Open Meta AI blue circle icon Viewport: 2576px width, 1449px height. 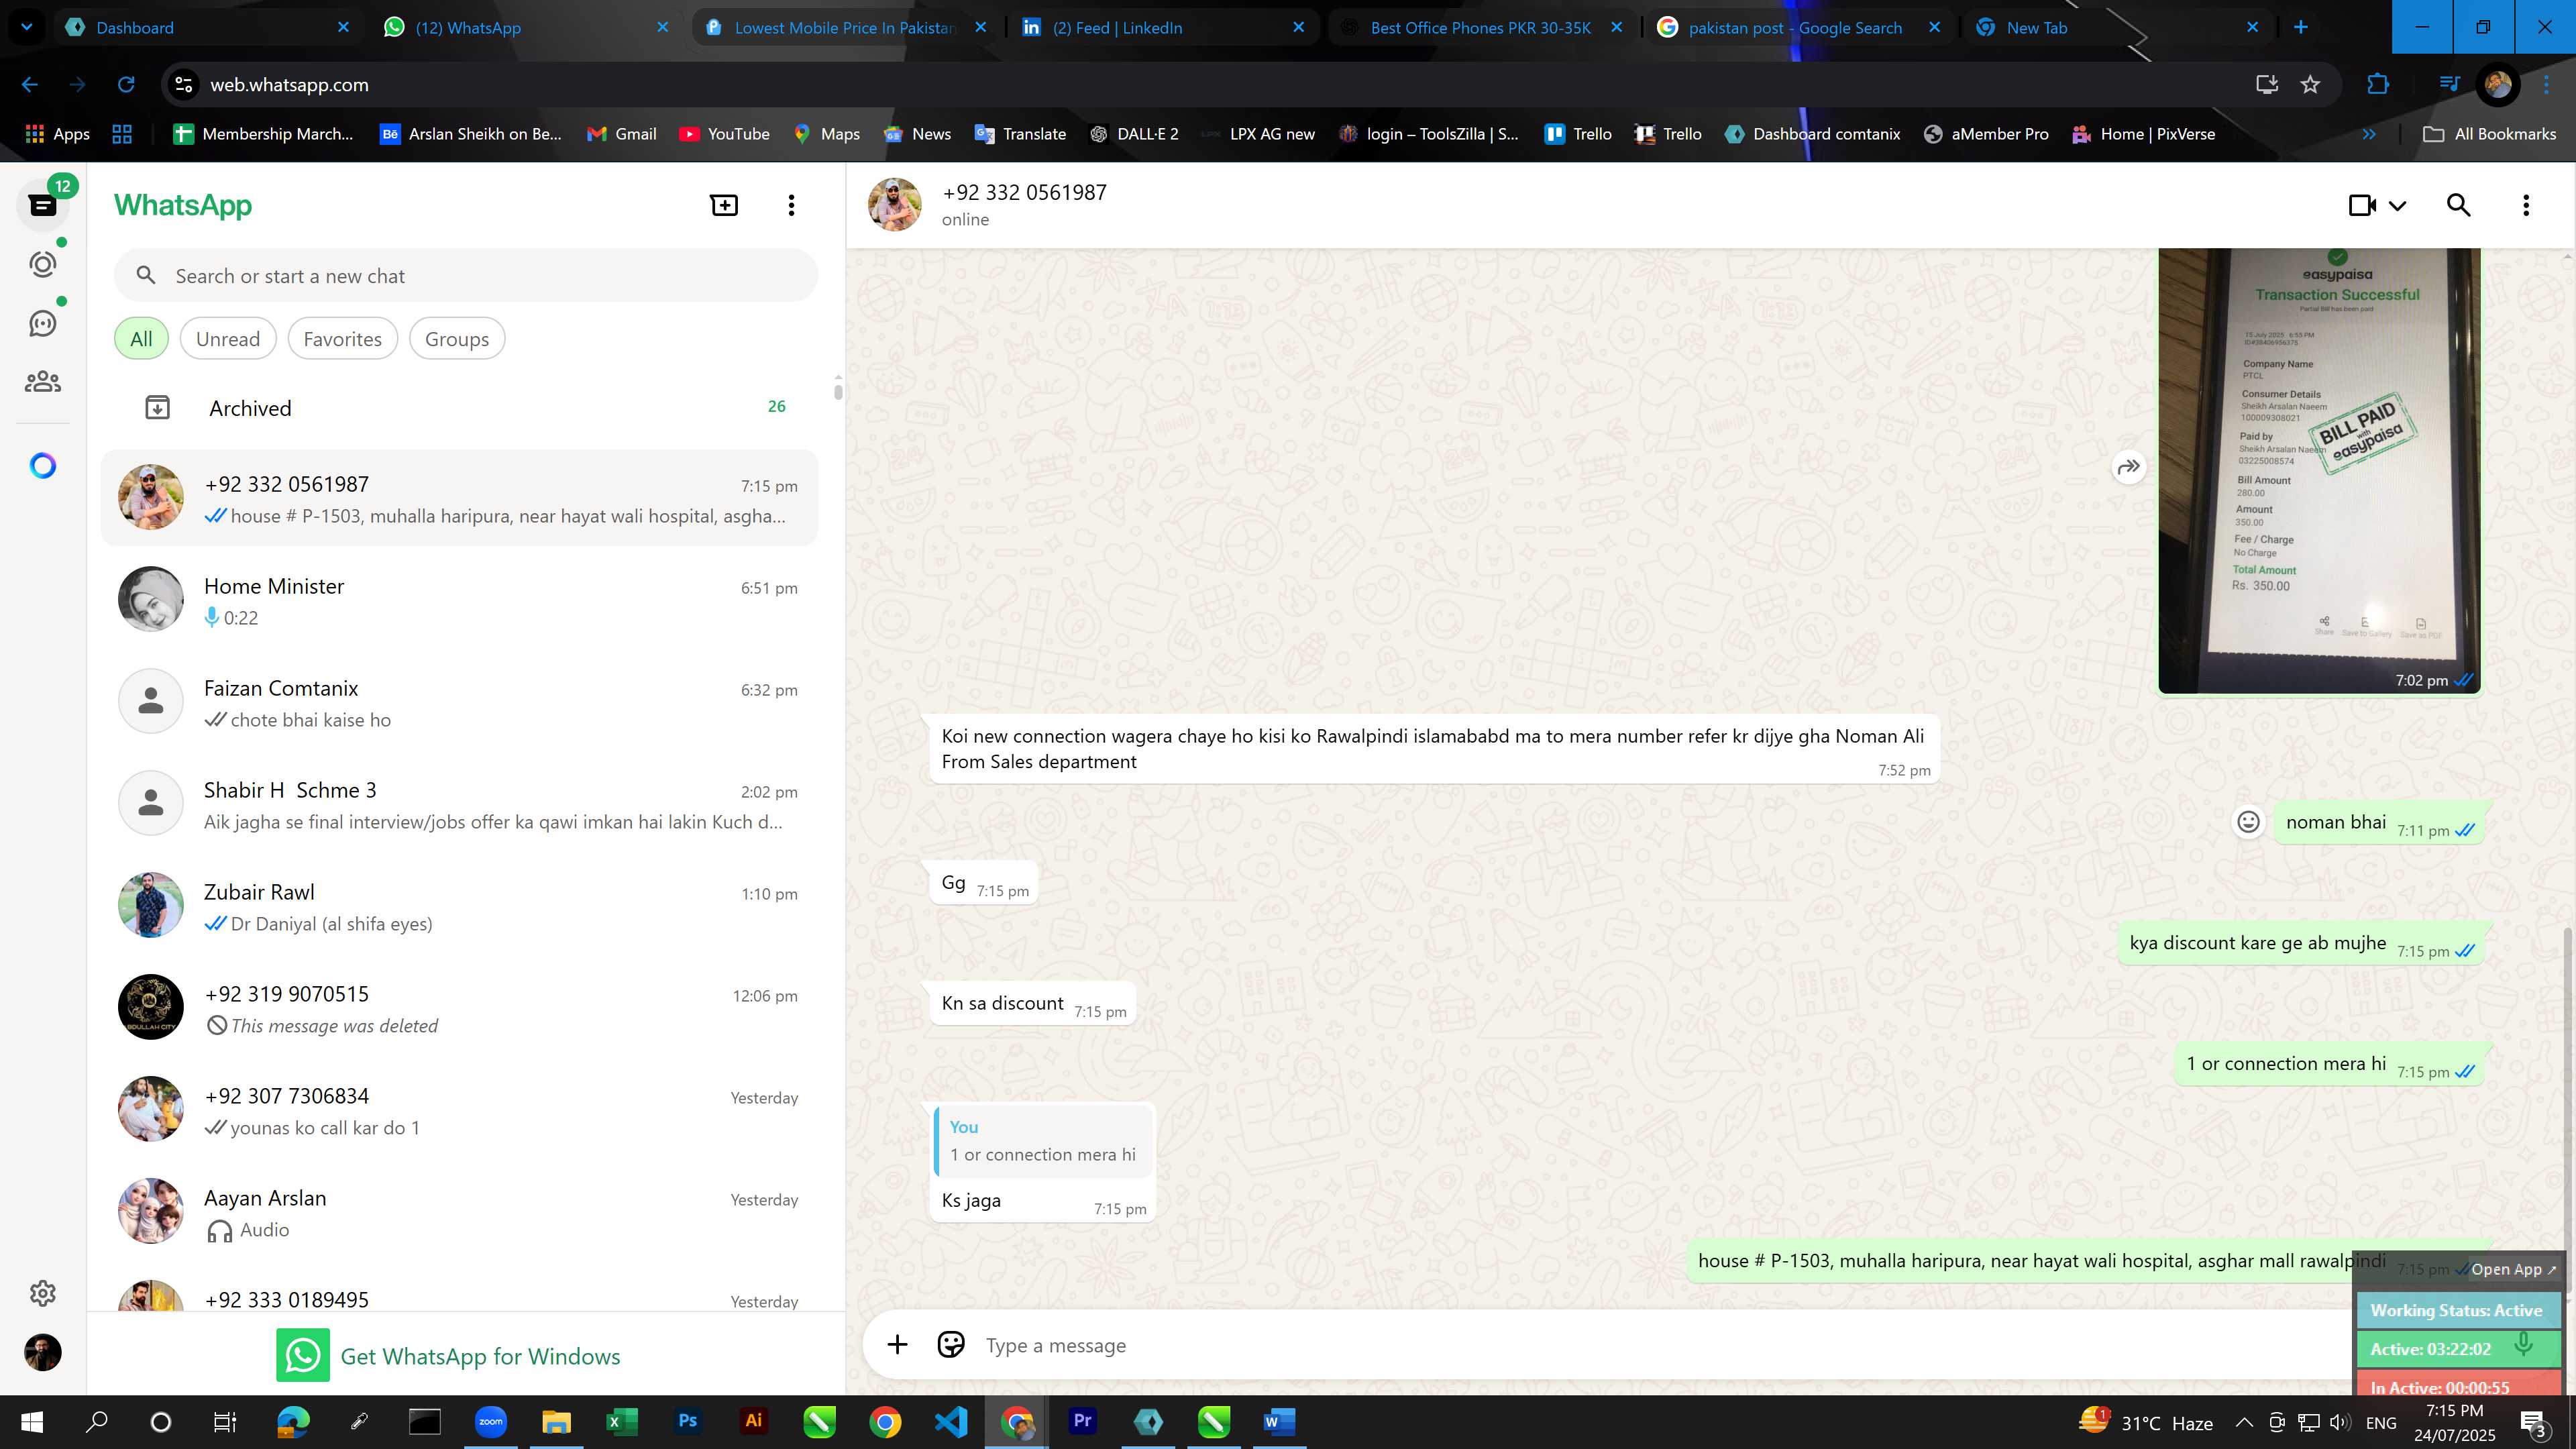[x=43, y=466]
